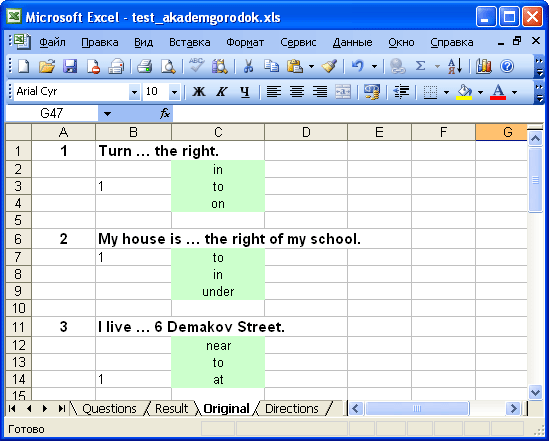The image size is (550, 442).
Task: Select the Format Painter brush icon
Action: coord(329,66)
